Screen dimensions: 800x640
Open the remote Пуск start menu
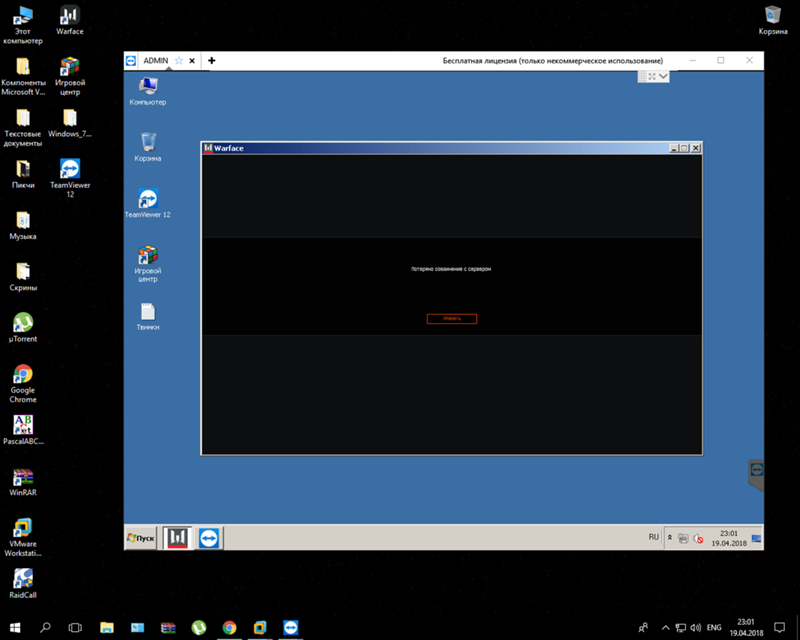point(141,538)
